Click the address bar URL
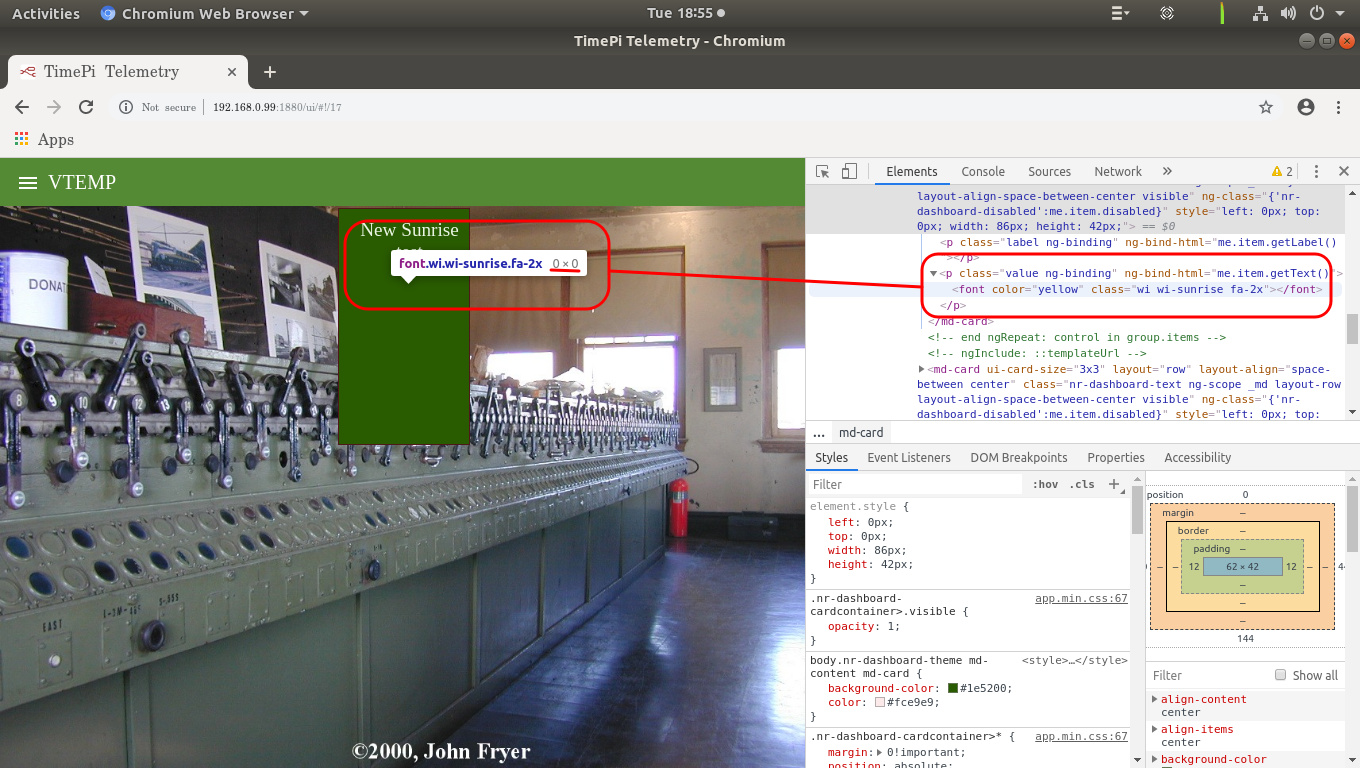This screenshot has height=768, width=1360. [277, 107]
